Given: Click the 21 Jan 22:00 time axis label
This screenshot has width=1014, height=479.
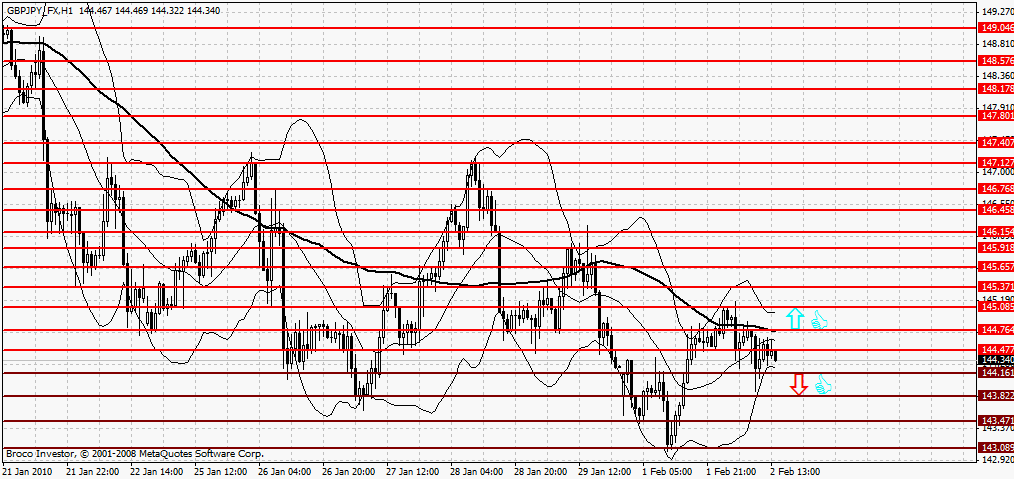Looking at the screenshot, I should click(x=94, y=472).
